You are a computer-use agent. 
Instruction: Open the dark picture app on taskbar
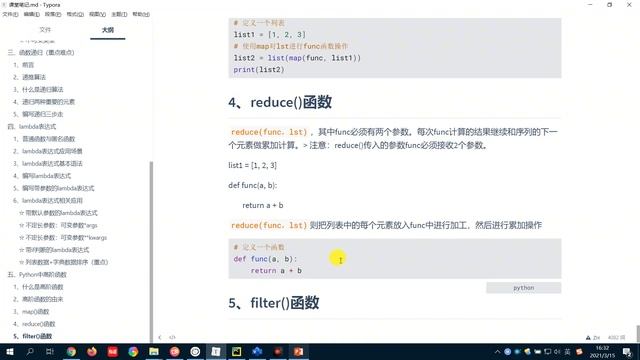click(x=236, y=351)
